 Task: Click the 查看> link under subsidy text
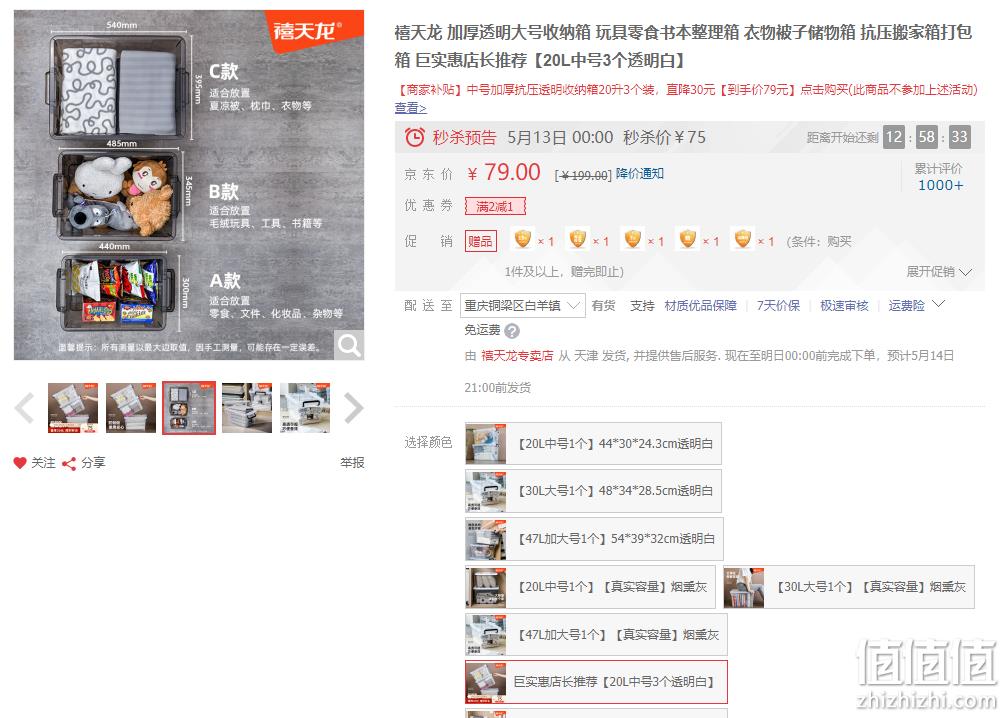tap(411, 108)
